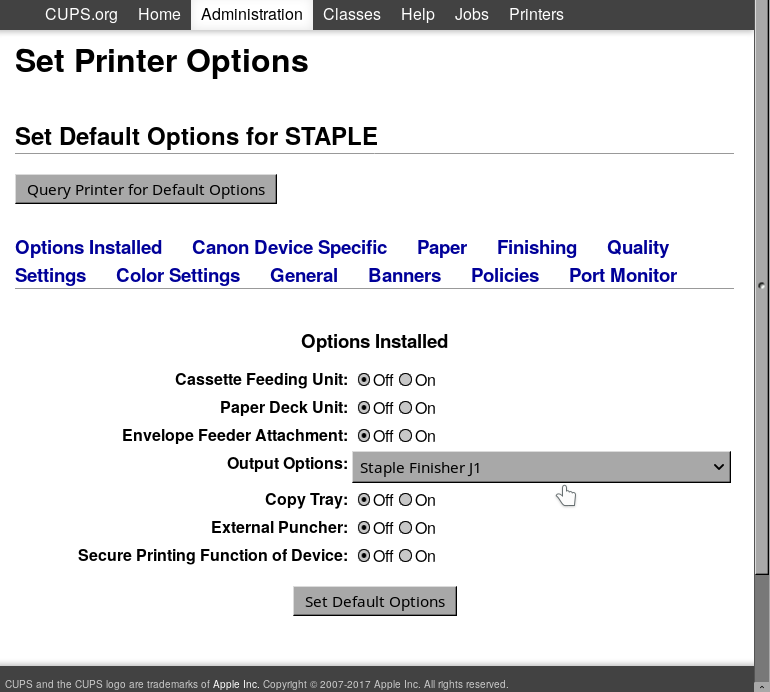Click the Apple Inc. footer link
The height and width of the screenshot is (692, 770).
236,684
